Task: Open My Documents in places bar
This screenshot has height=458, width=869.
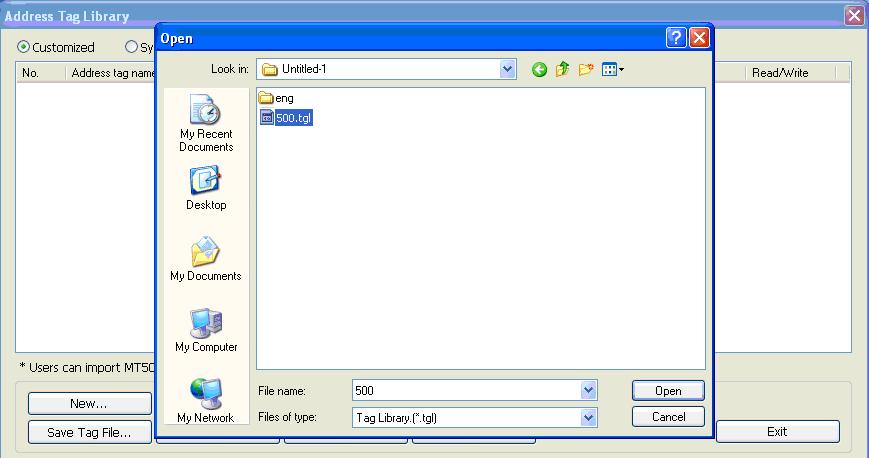Action: (206, 259)
